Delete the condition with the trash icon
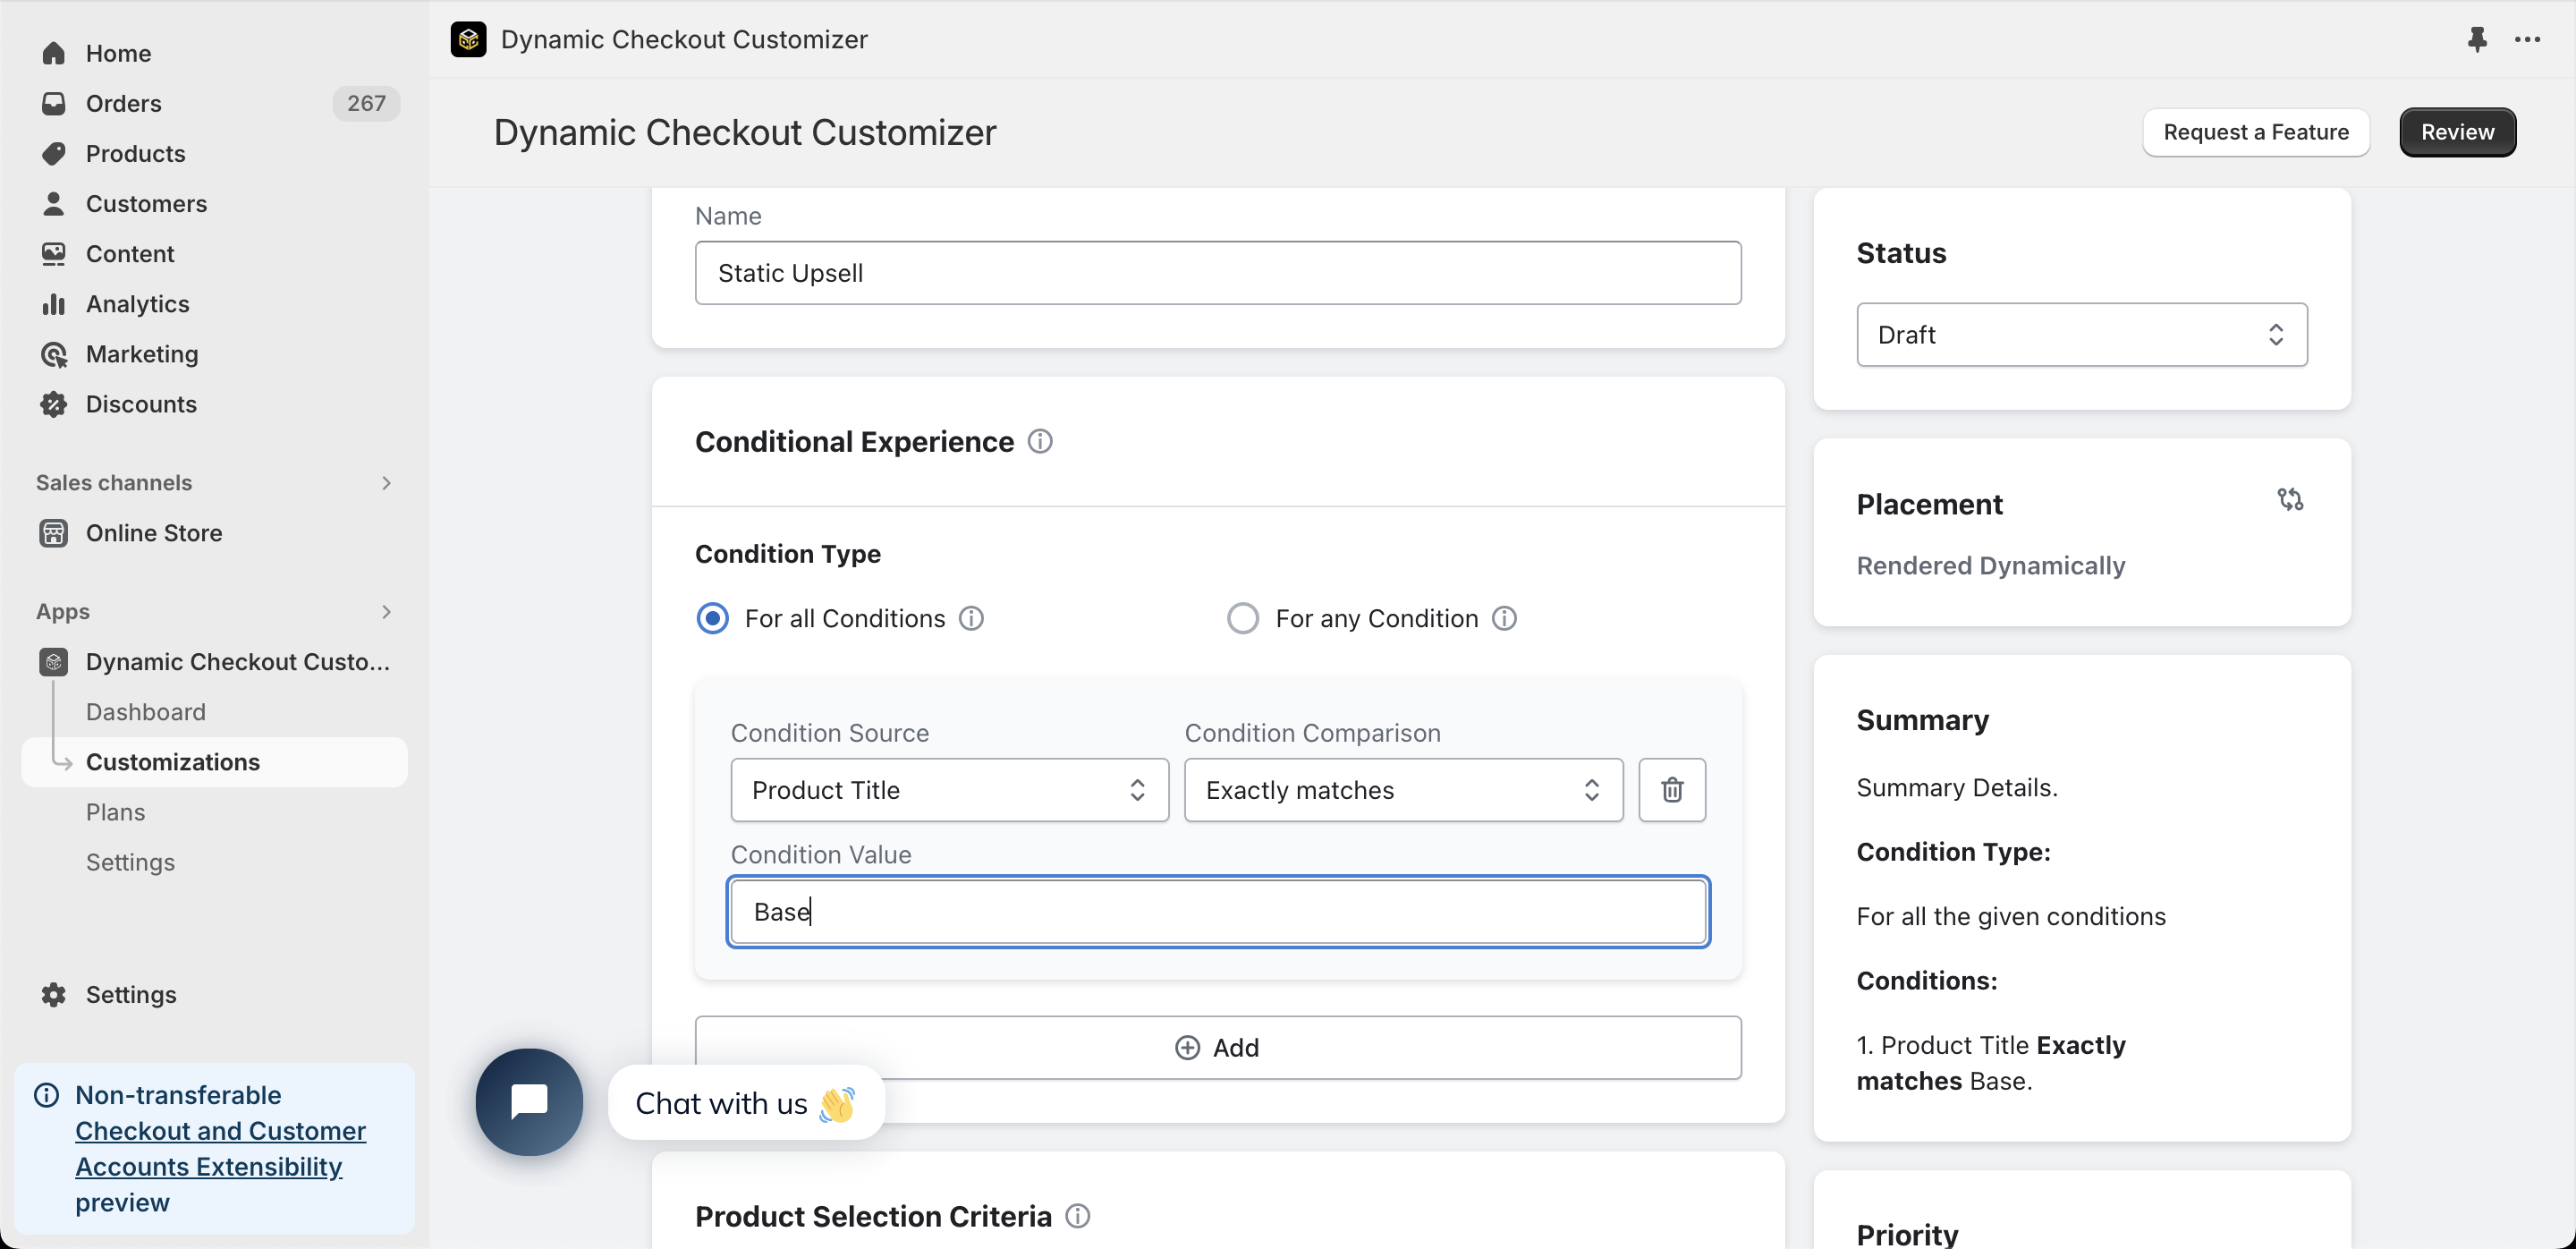This screenshot has height=1249, width=2576. 1671,790
